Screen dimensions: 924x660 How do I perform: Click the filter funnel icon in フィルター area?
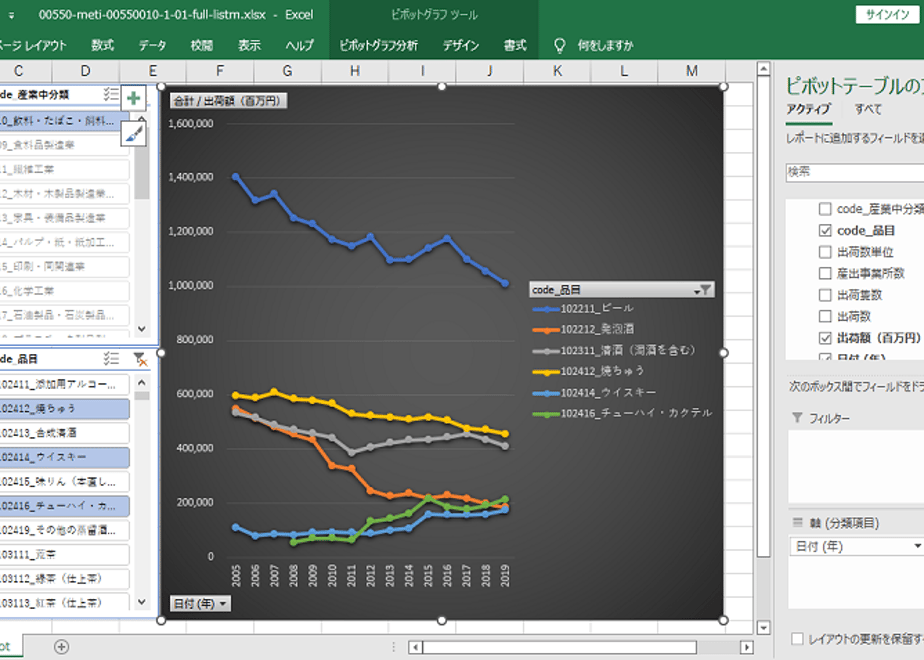[797, 418]
